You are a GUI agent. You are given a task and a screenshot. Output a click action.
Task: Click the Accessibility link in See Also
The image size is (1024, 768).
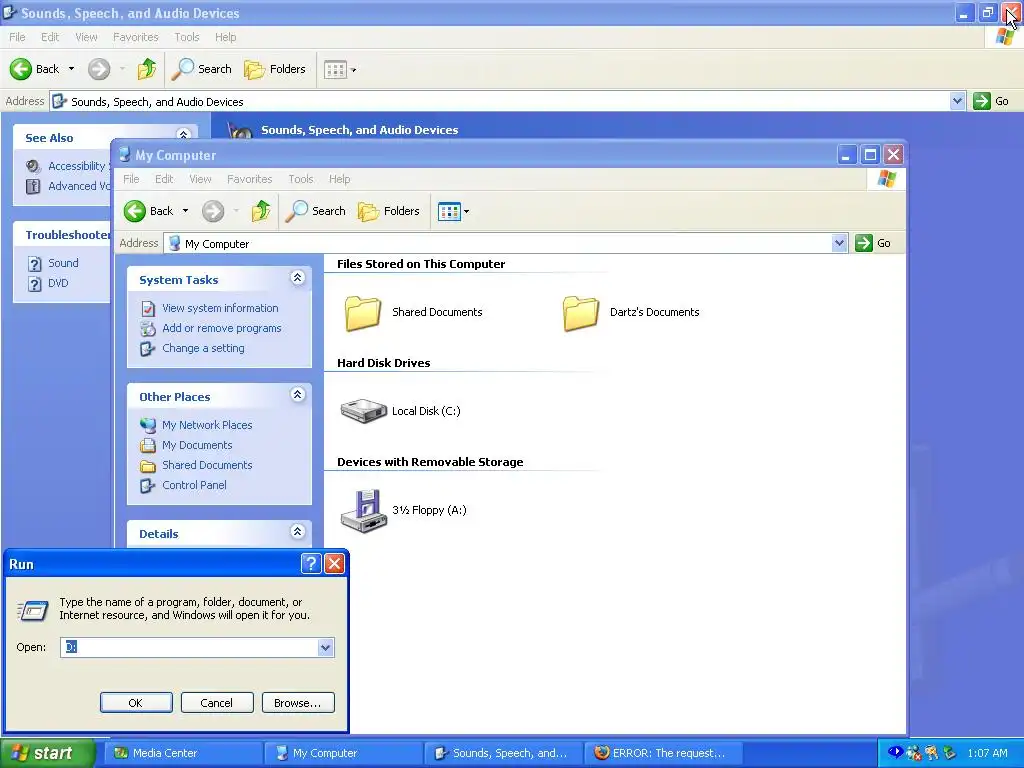[x=78, y=167]
